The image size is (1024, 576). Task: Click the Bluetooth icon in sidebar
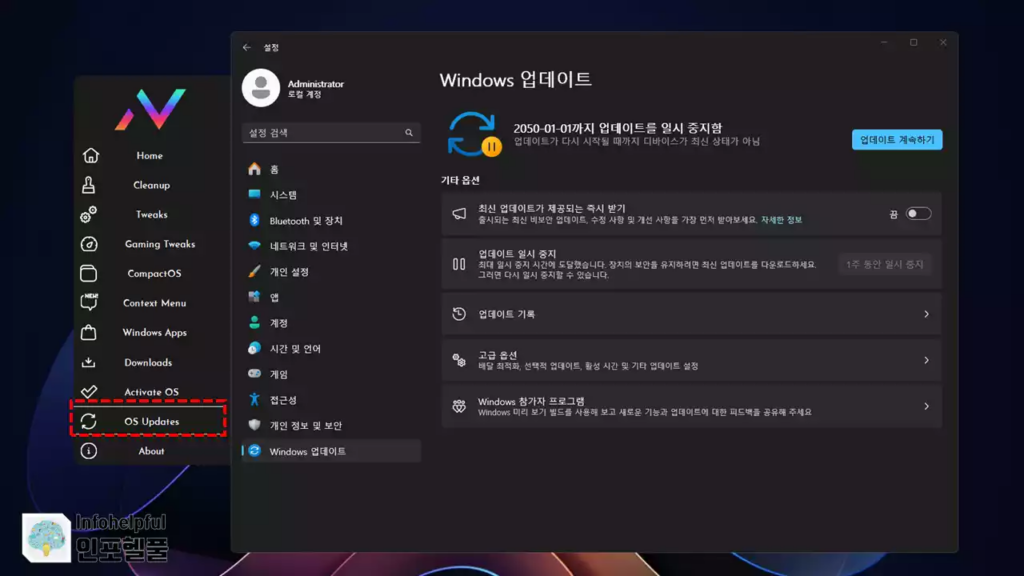point(255,220)
